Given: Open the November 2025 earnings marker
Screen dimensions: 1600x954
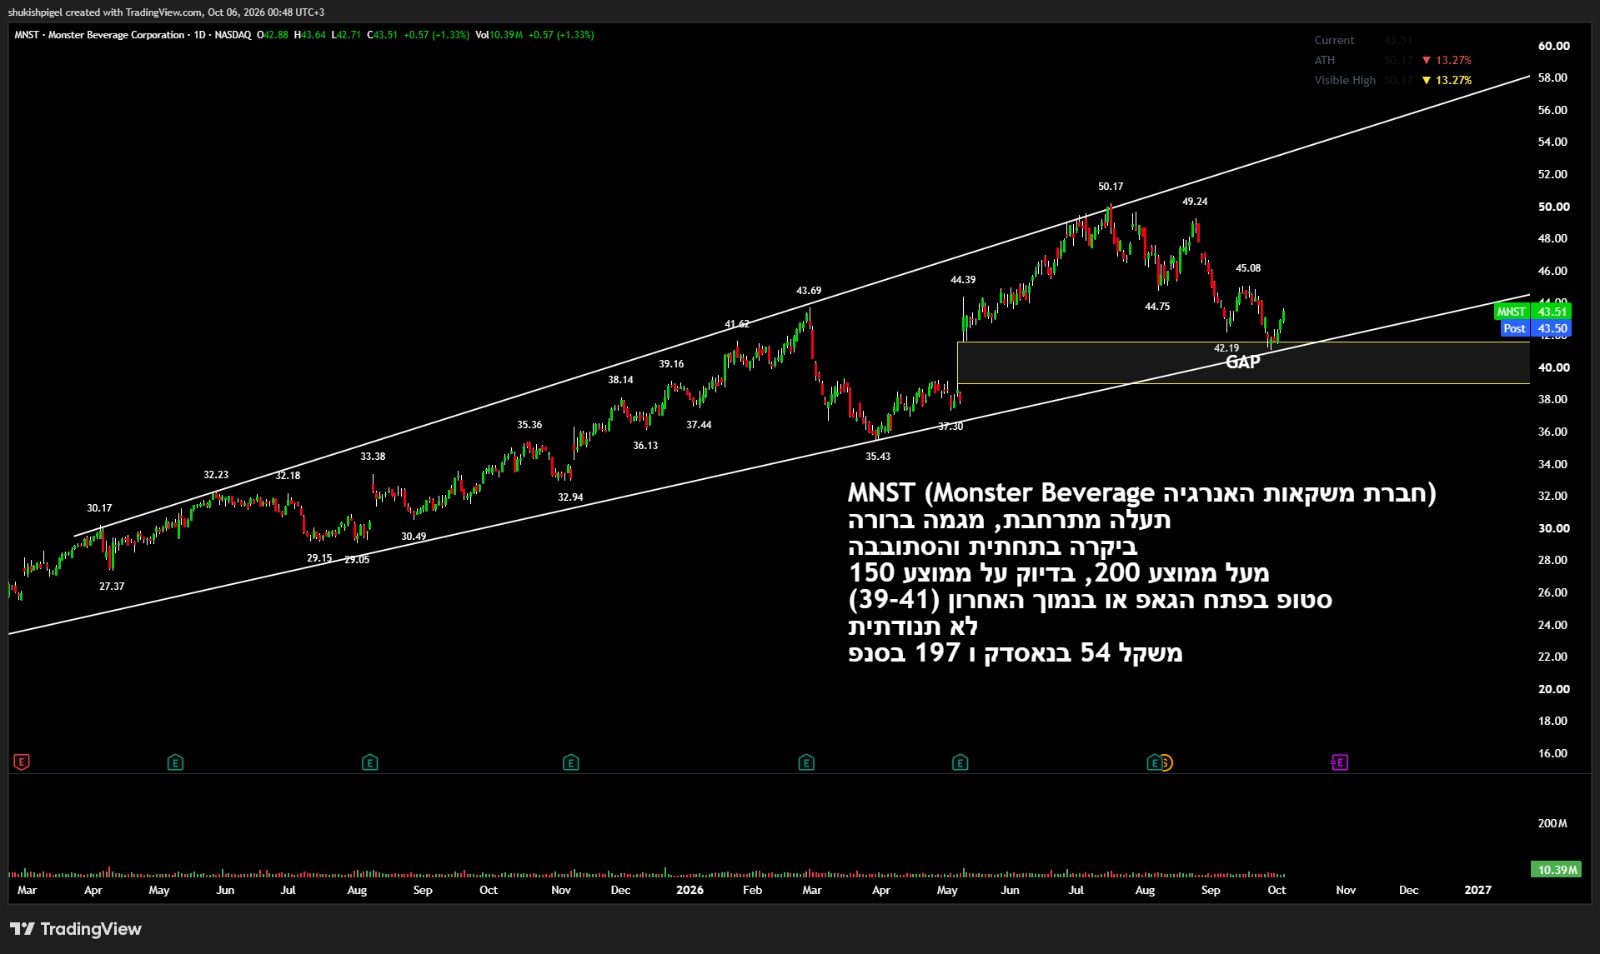Looking at the screenshot, I should click(571, 762).
